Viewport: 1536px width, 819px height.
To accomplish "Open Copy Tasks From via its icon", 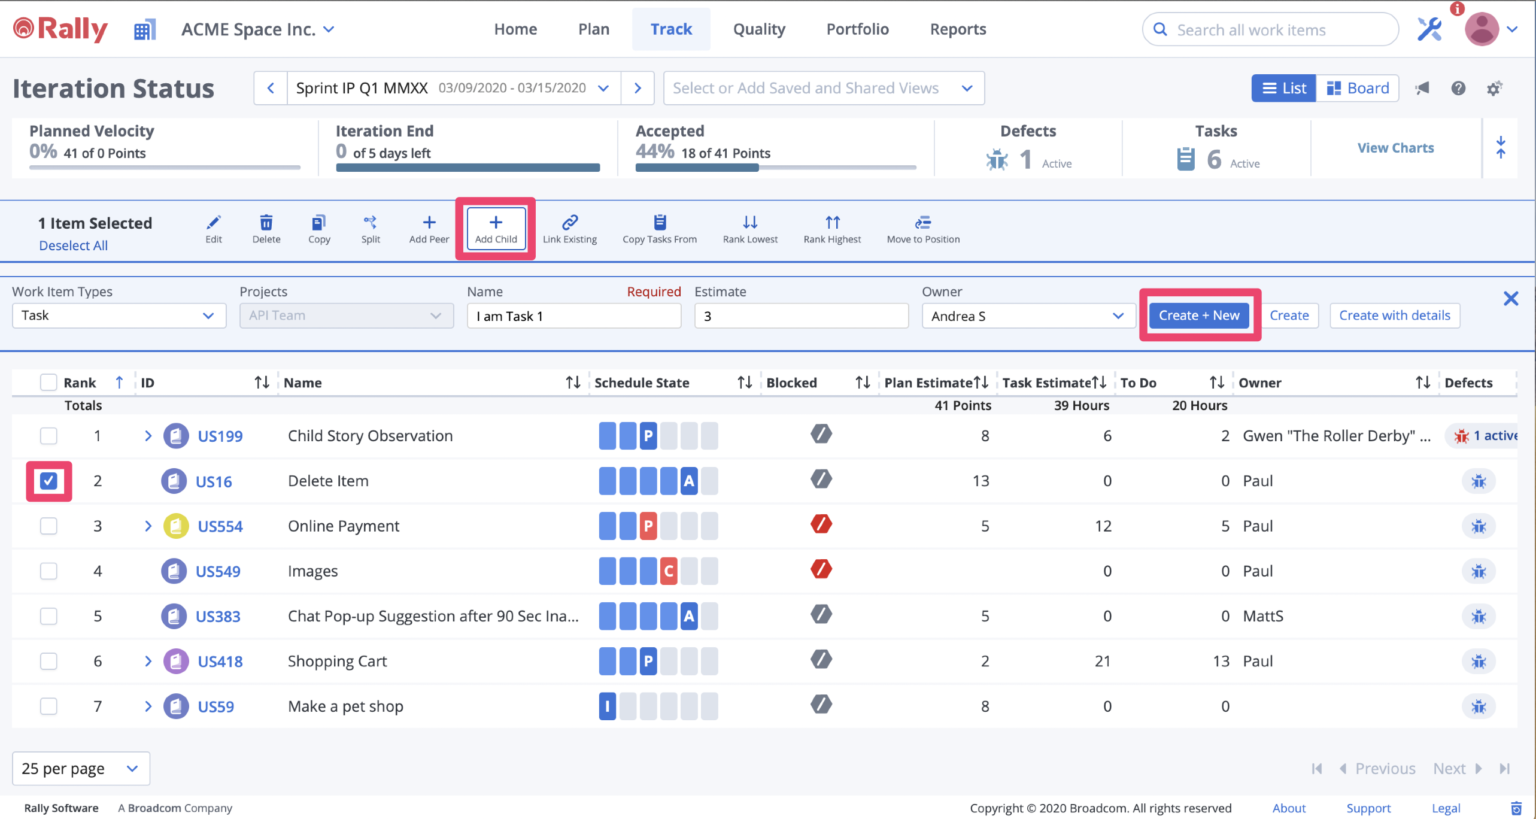I will point(659,228).
